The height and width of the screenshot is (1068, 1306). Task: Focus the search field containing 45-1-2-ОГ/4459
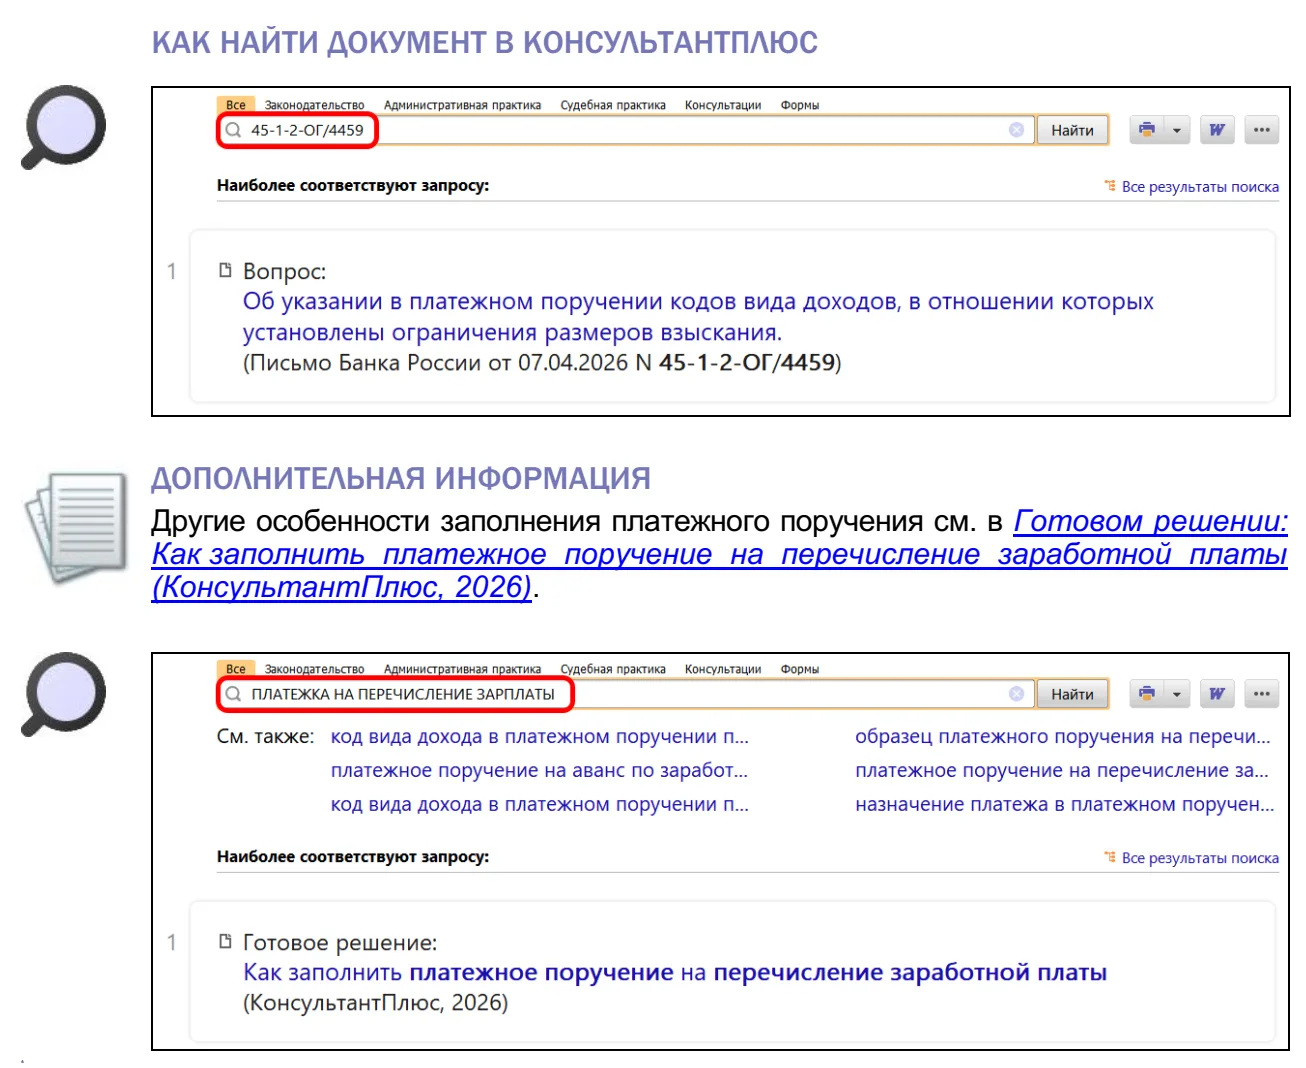(628, 130)
